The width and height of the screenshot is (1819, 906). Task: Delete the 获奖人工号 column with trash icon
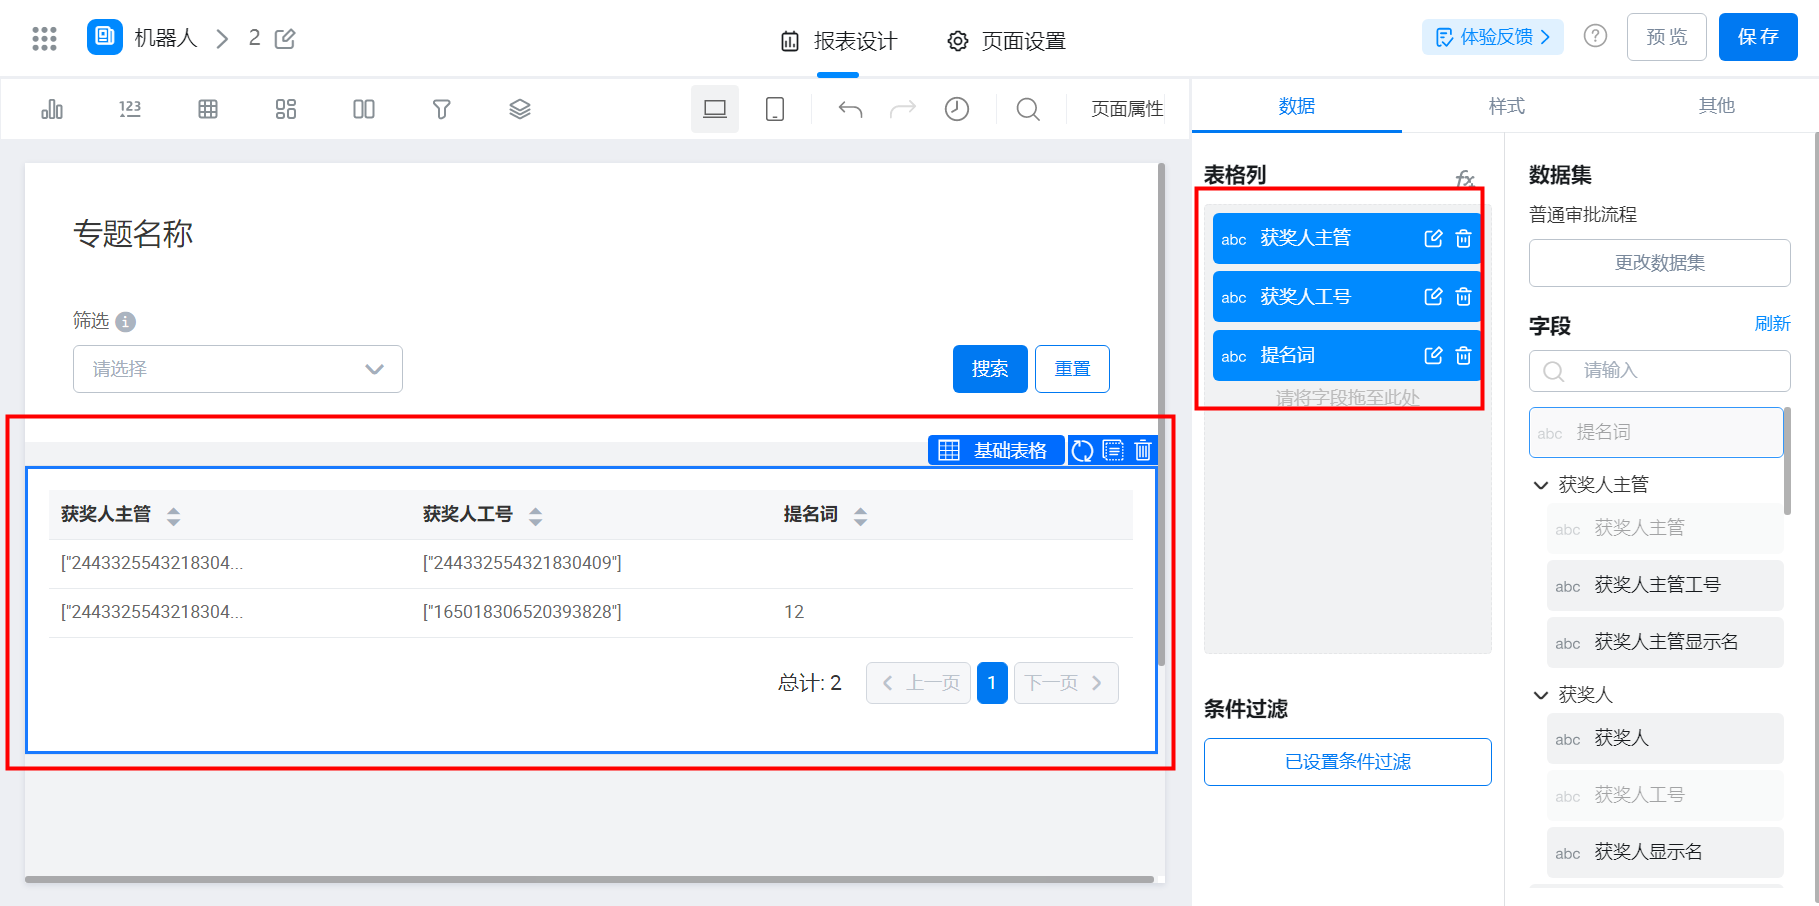[x=1463, y=297]
